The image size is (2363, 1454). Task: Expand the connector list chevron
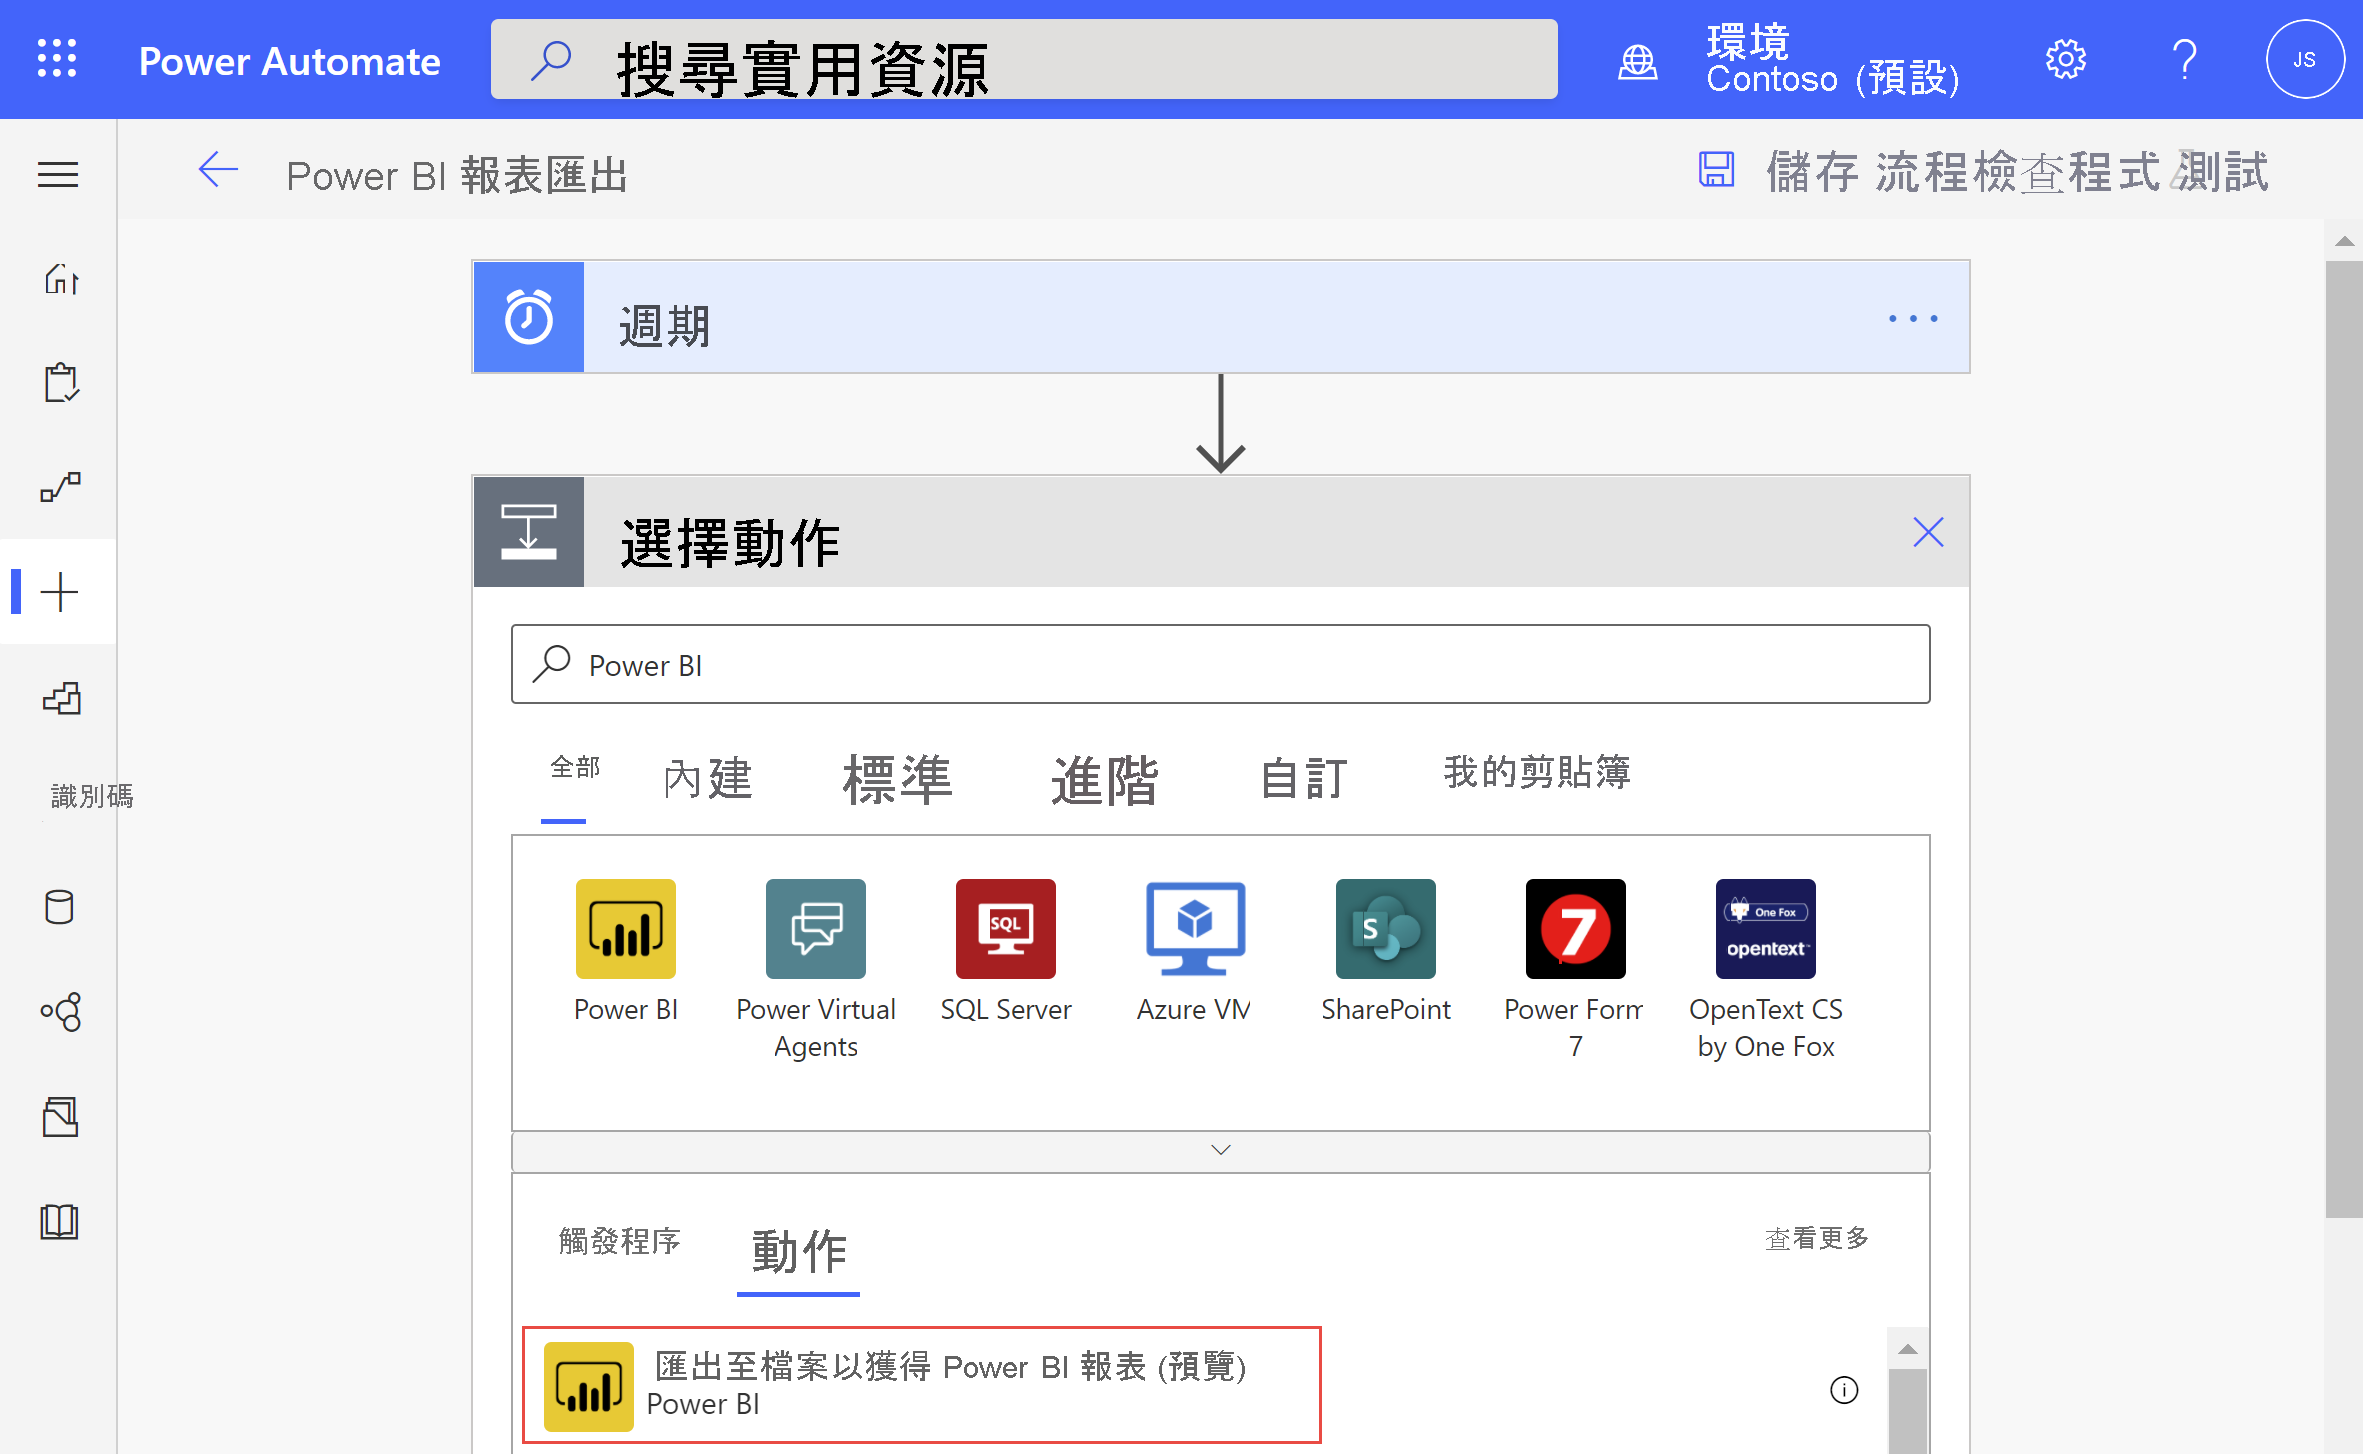point(1221,1150)
